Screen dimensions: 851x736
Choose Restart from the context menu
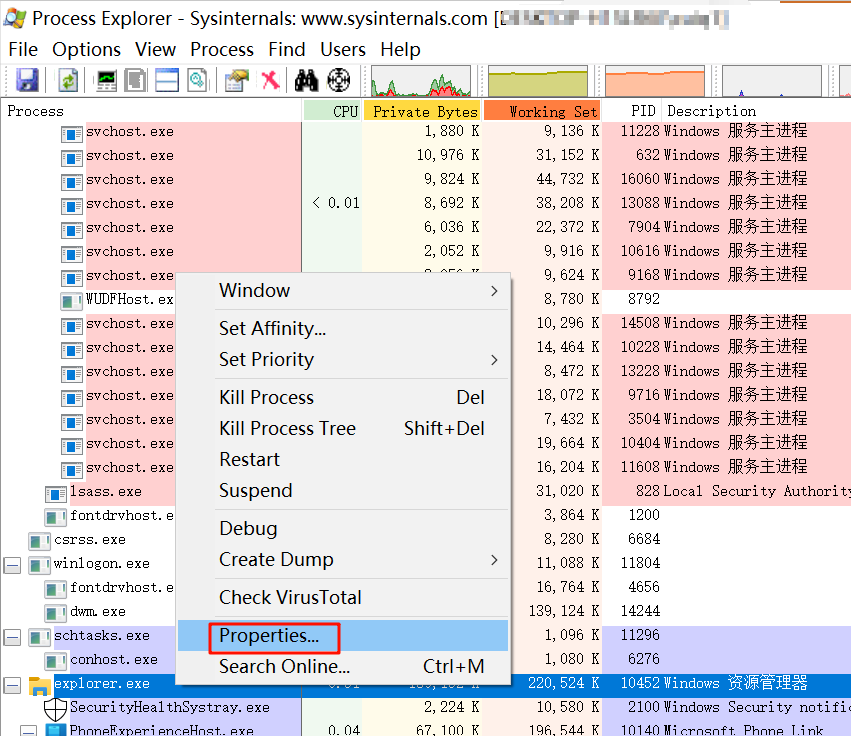point(343,459)
